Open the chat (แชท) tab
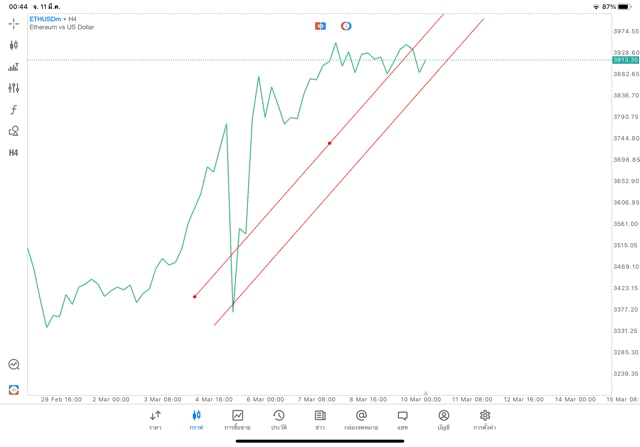This screenshot has width=640, height=447. pyautogui.click(x=402, y=420)
